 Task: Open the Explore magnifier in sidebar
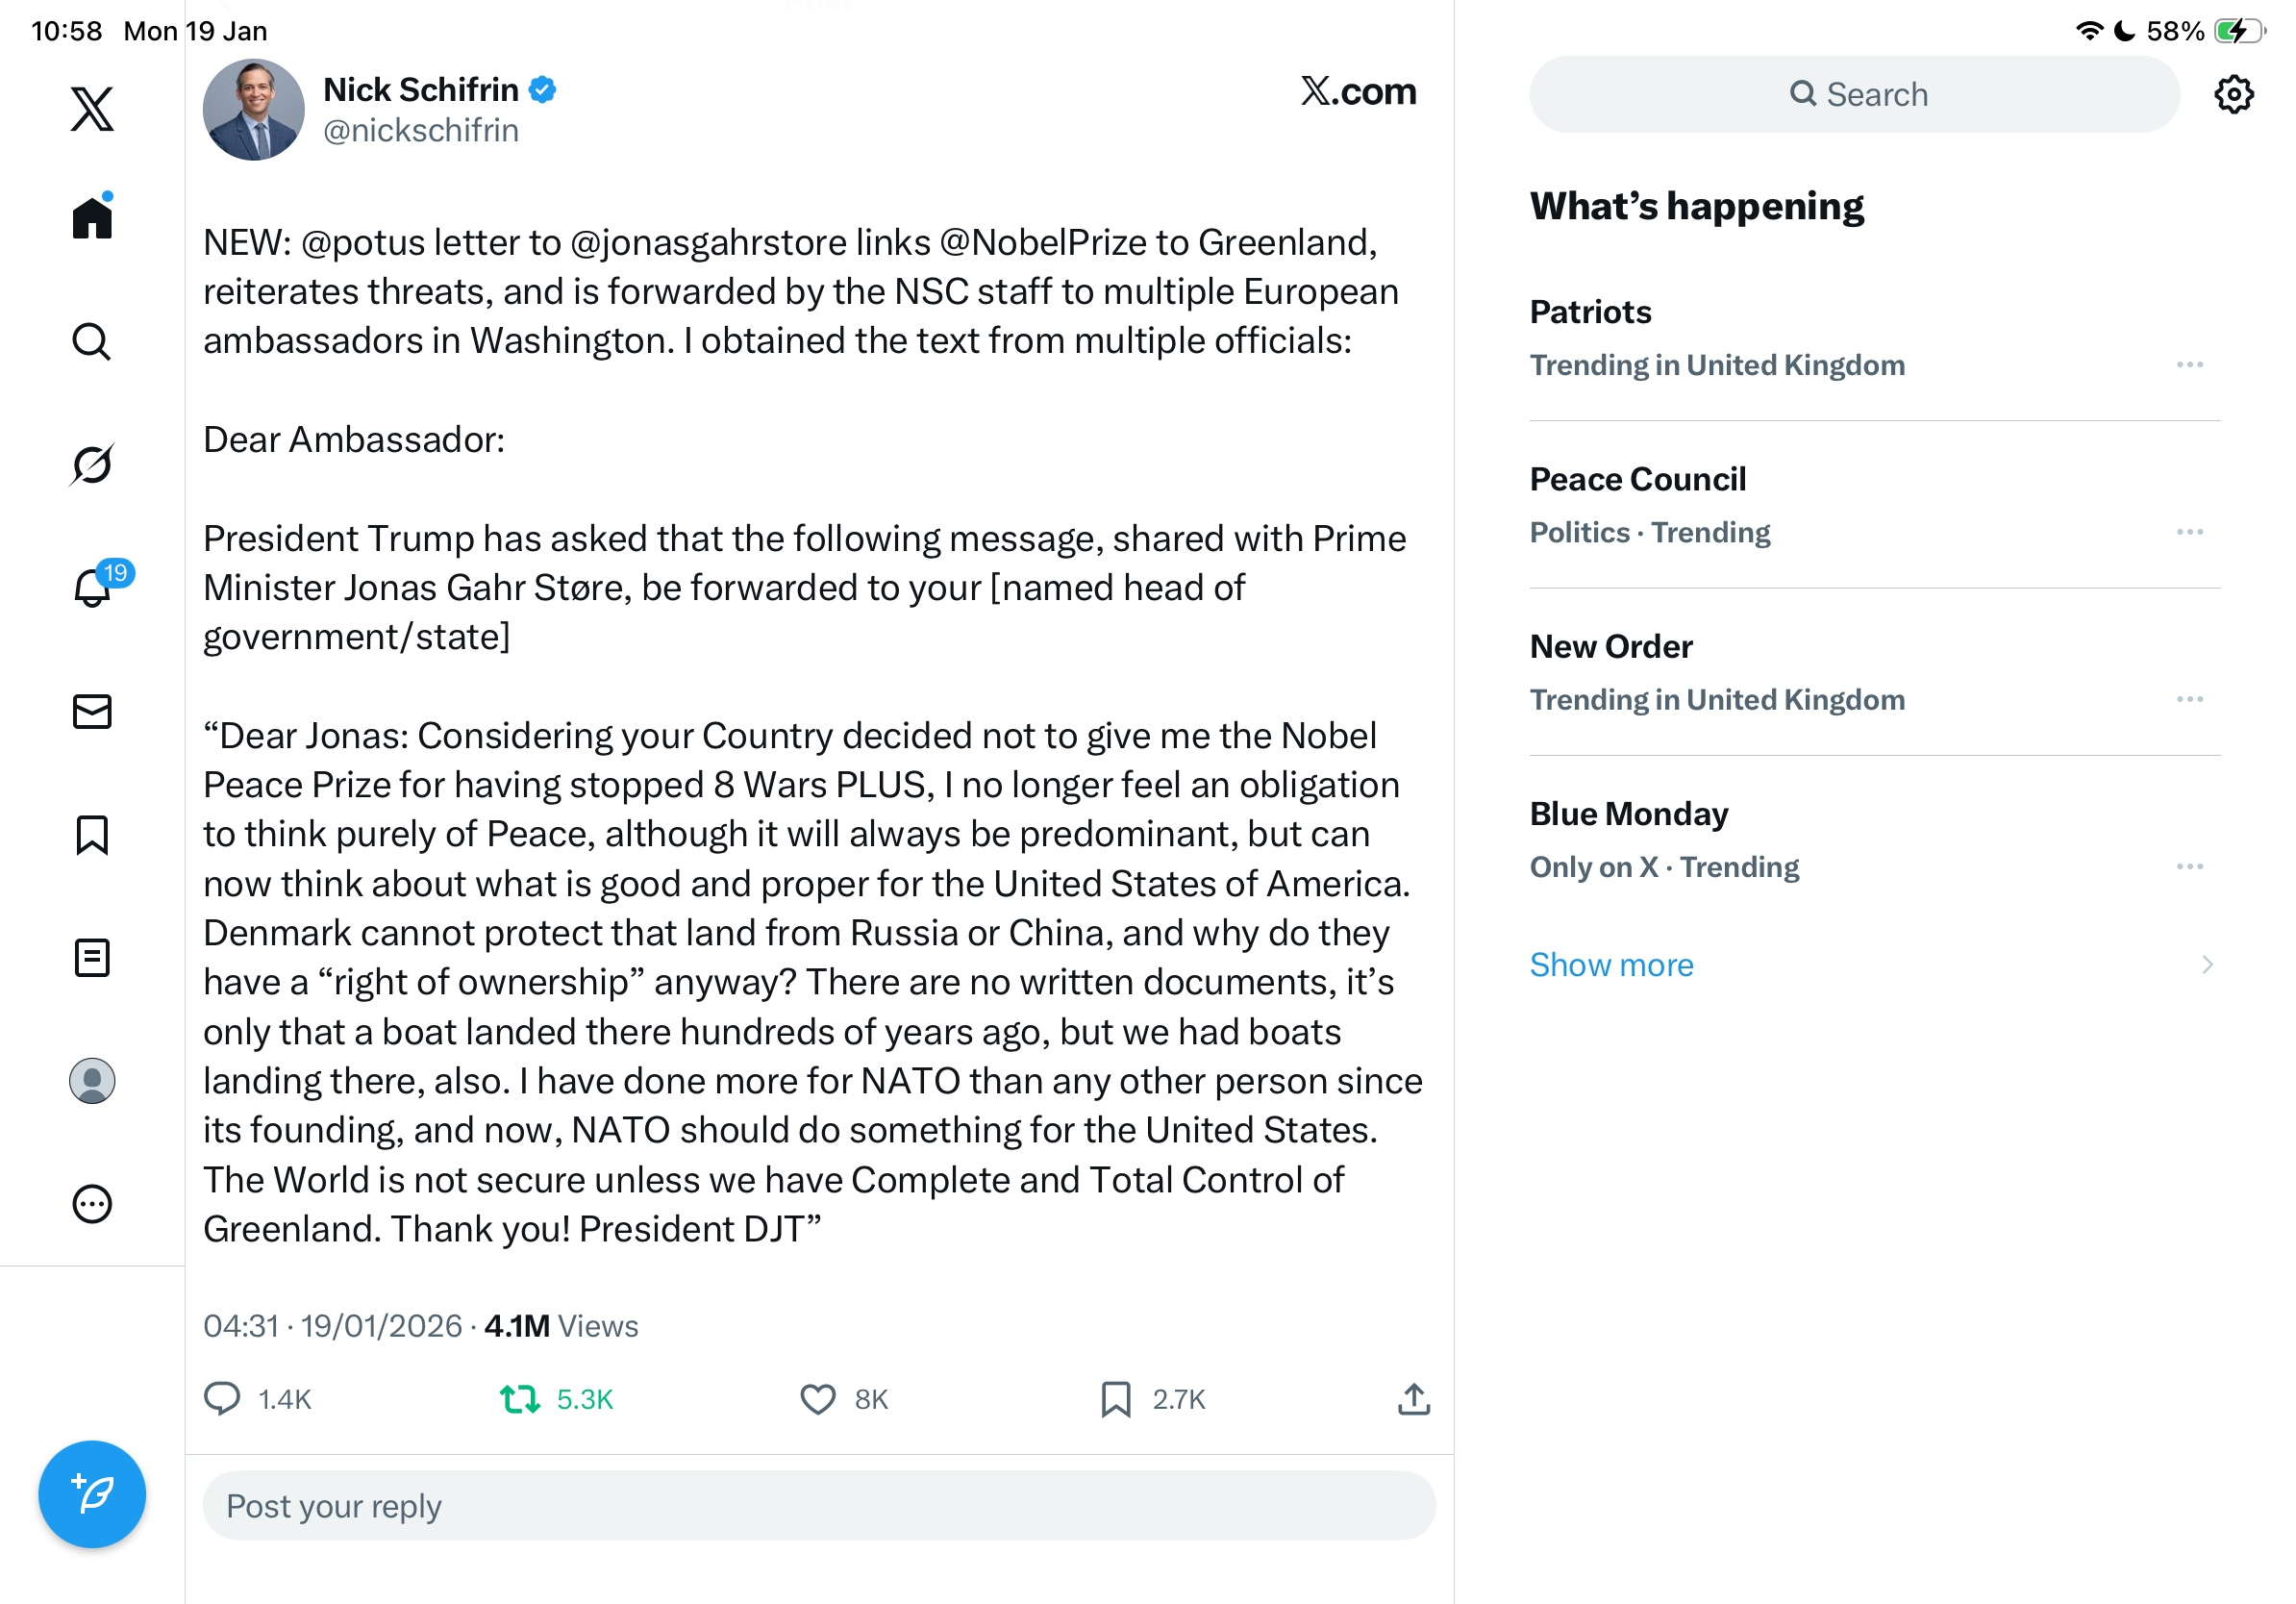92,341
